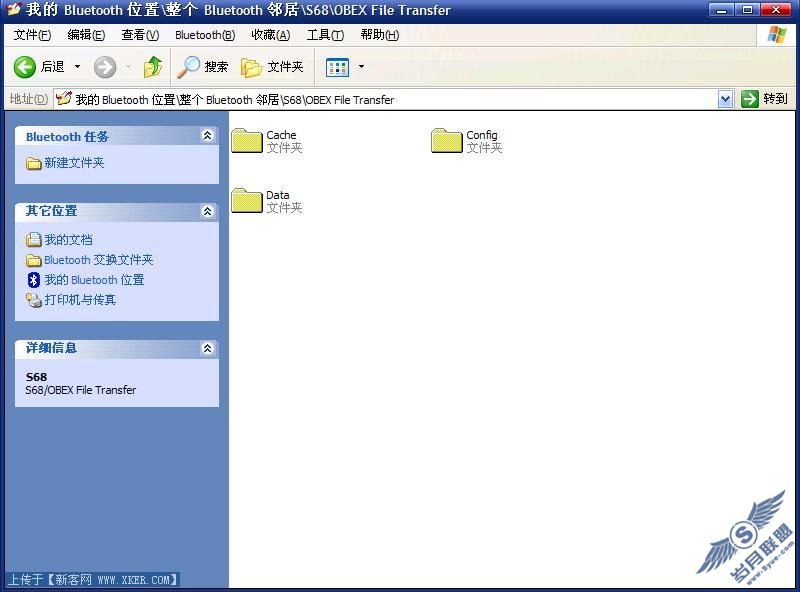Click the Config folder name

point(482,135)
